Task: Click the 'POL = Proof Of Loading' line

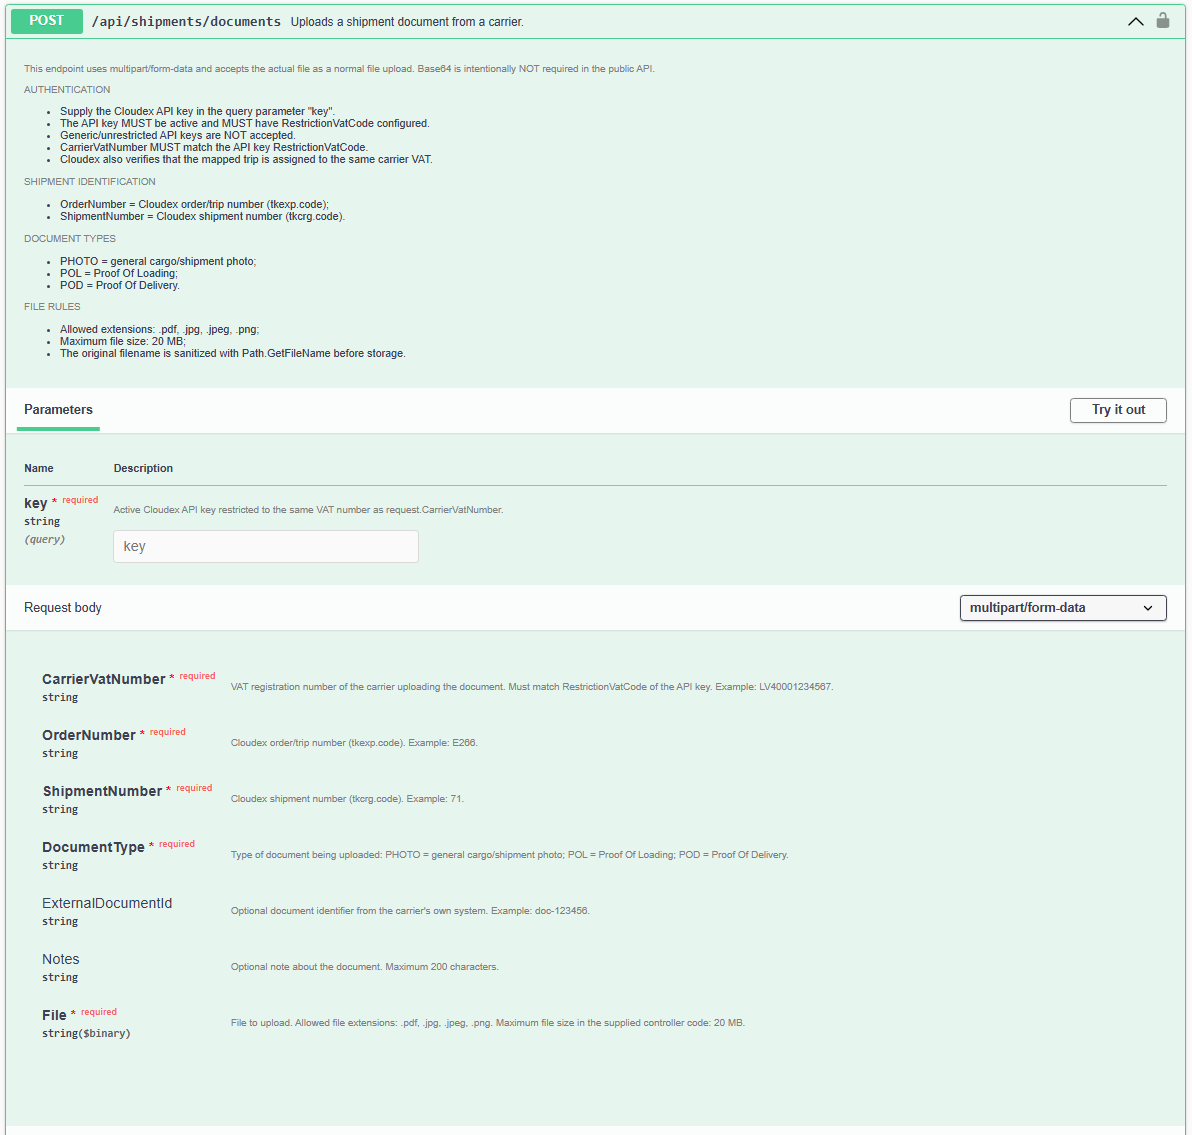Action: [119, 273]
